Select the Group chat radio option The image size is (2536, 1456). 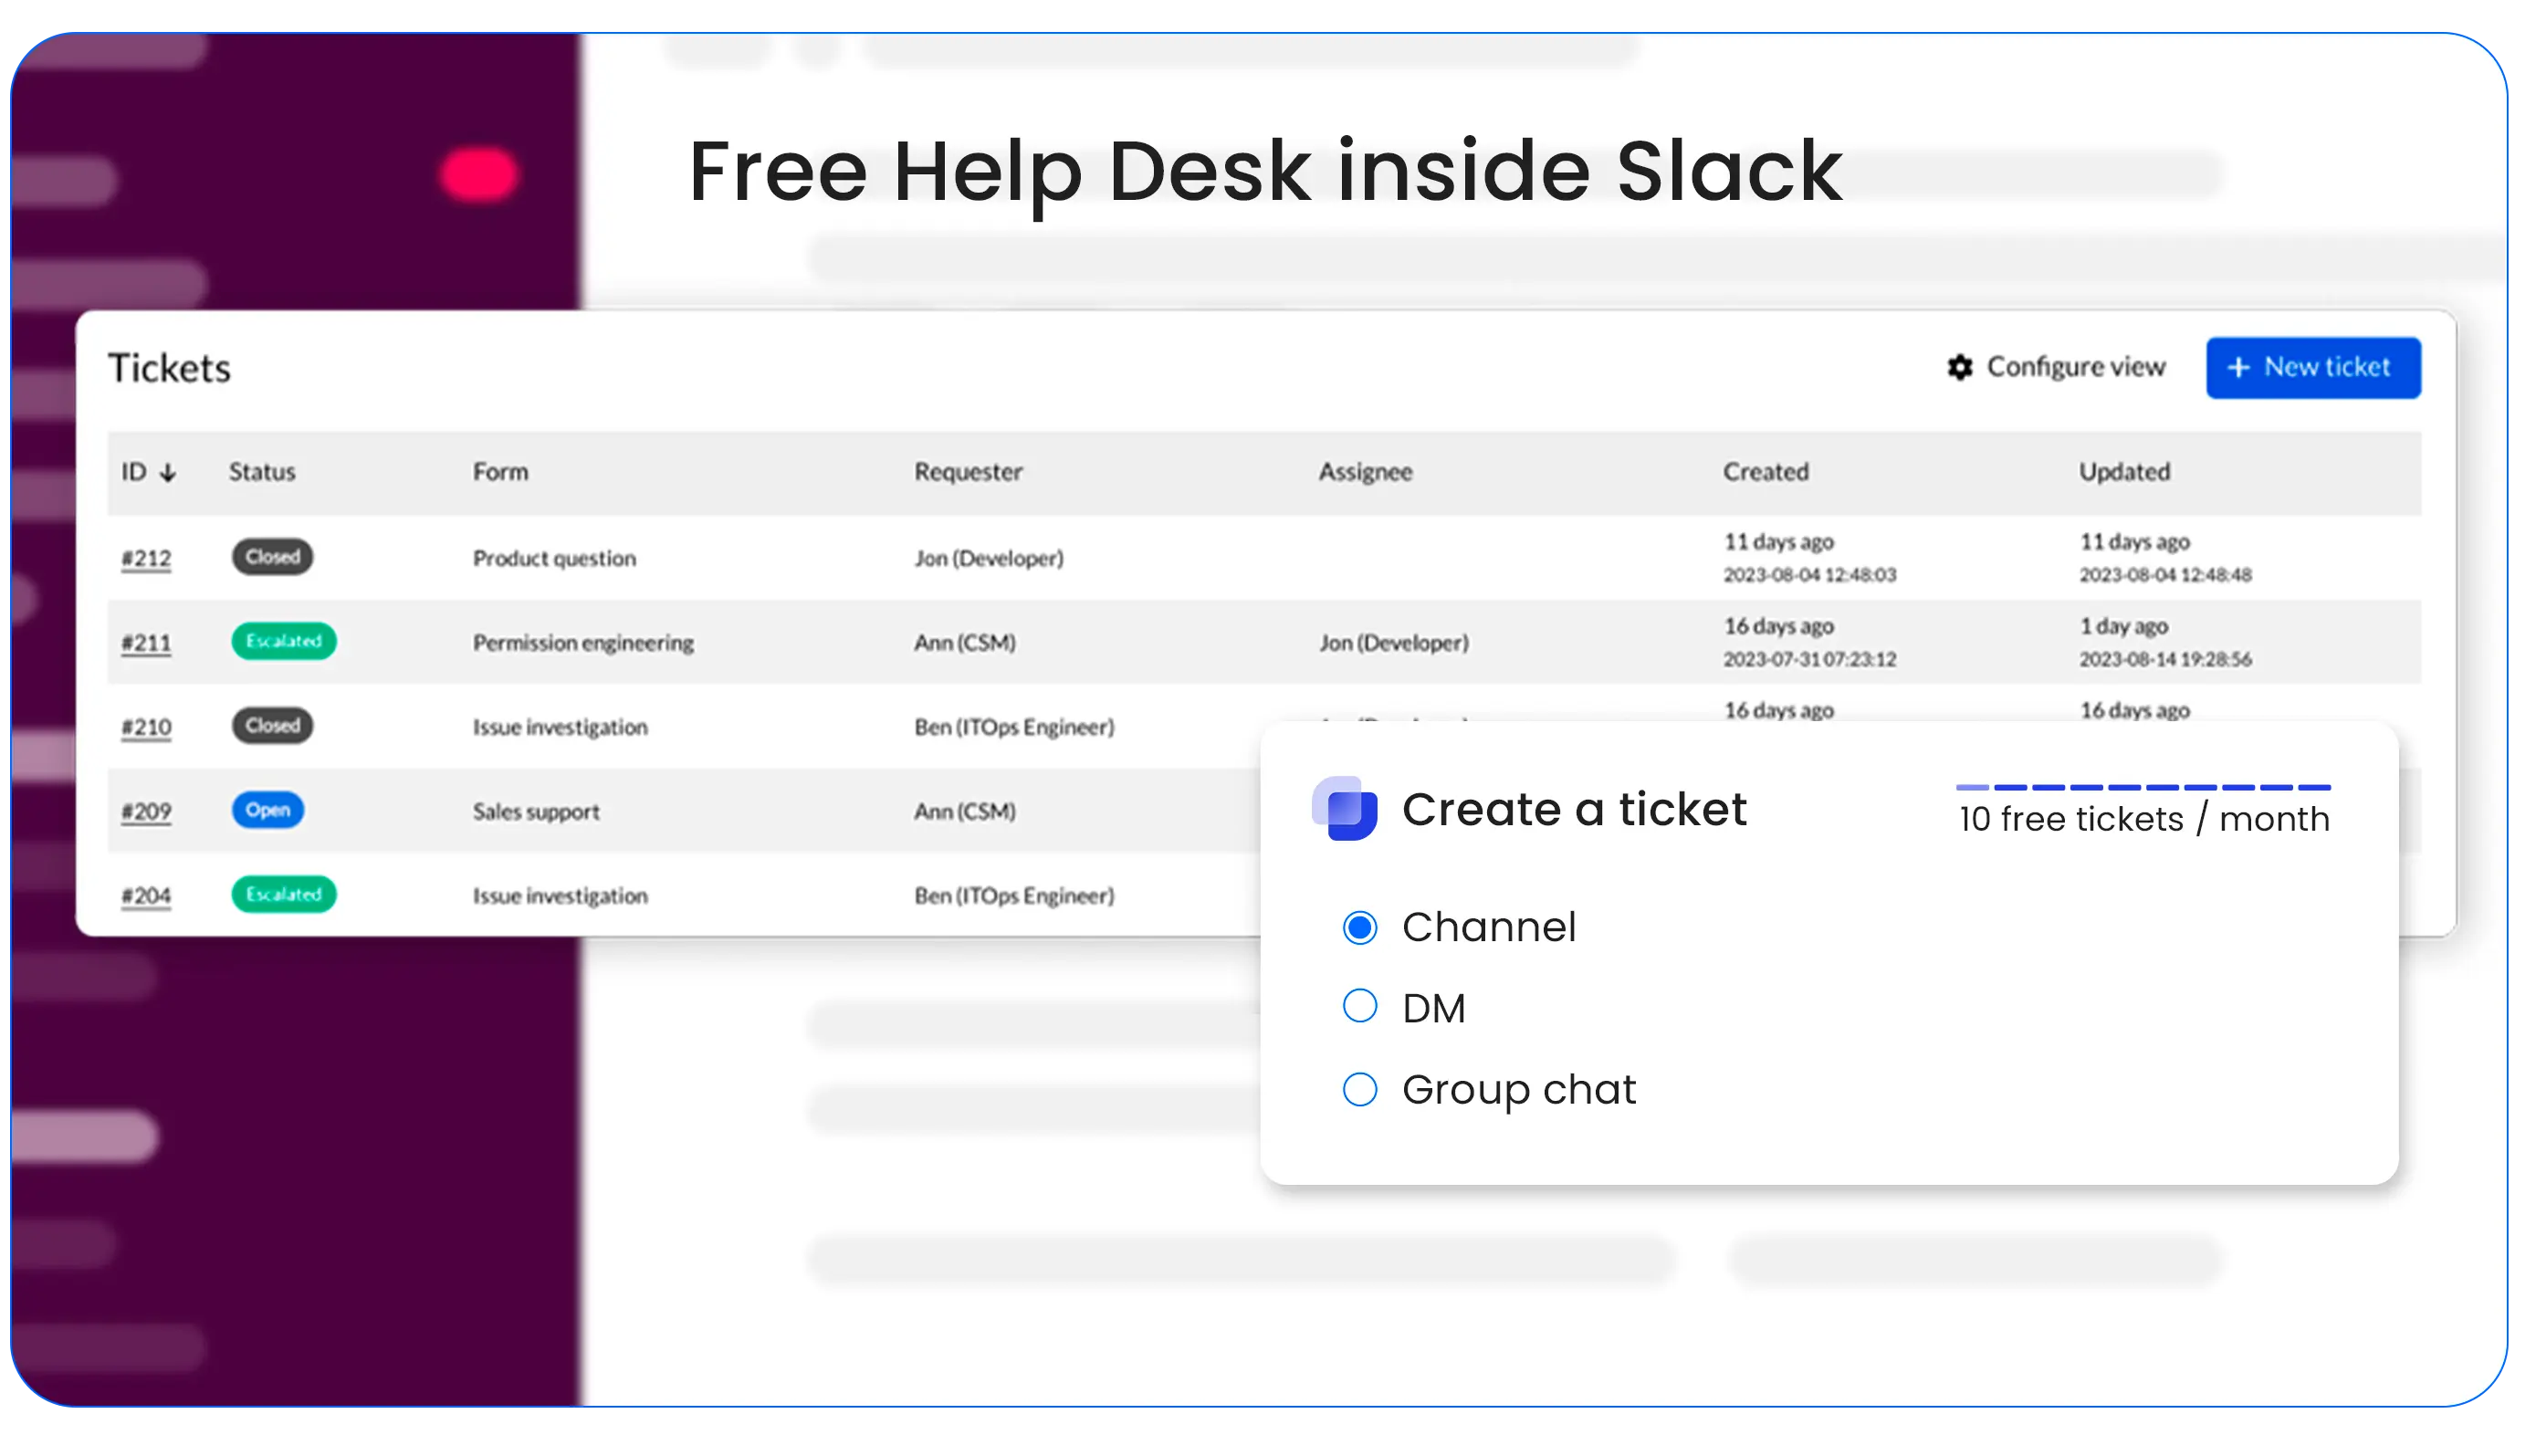pyautogui.click(x=1359, y=1089)
